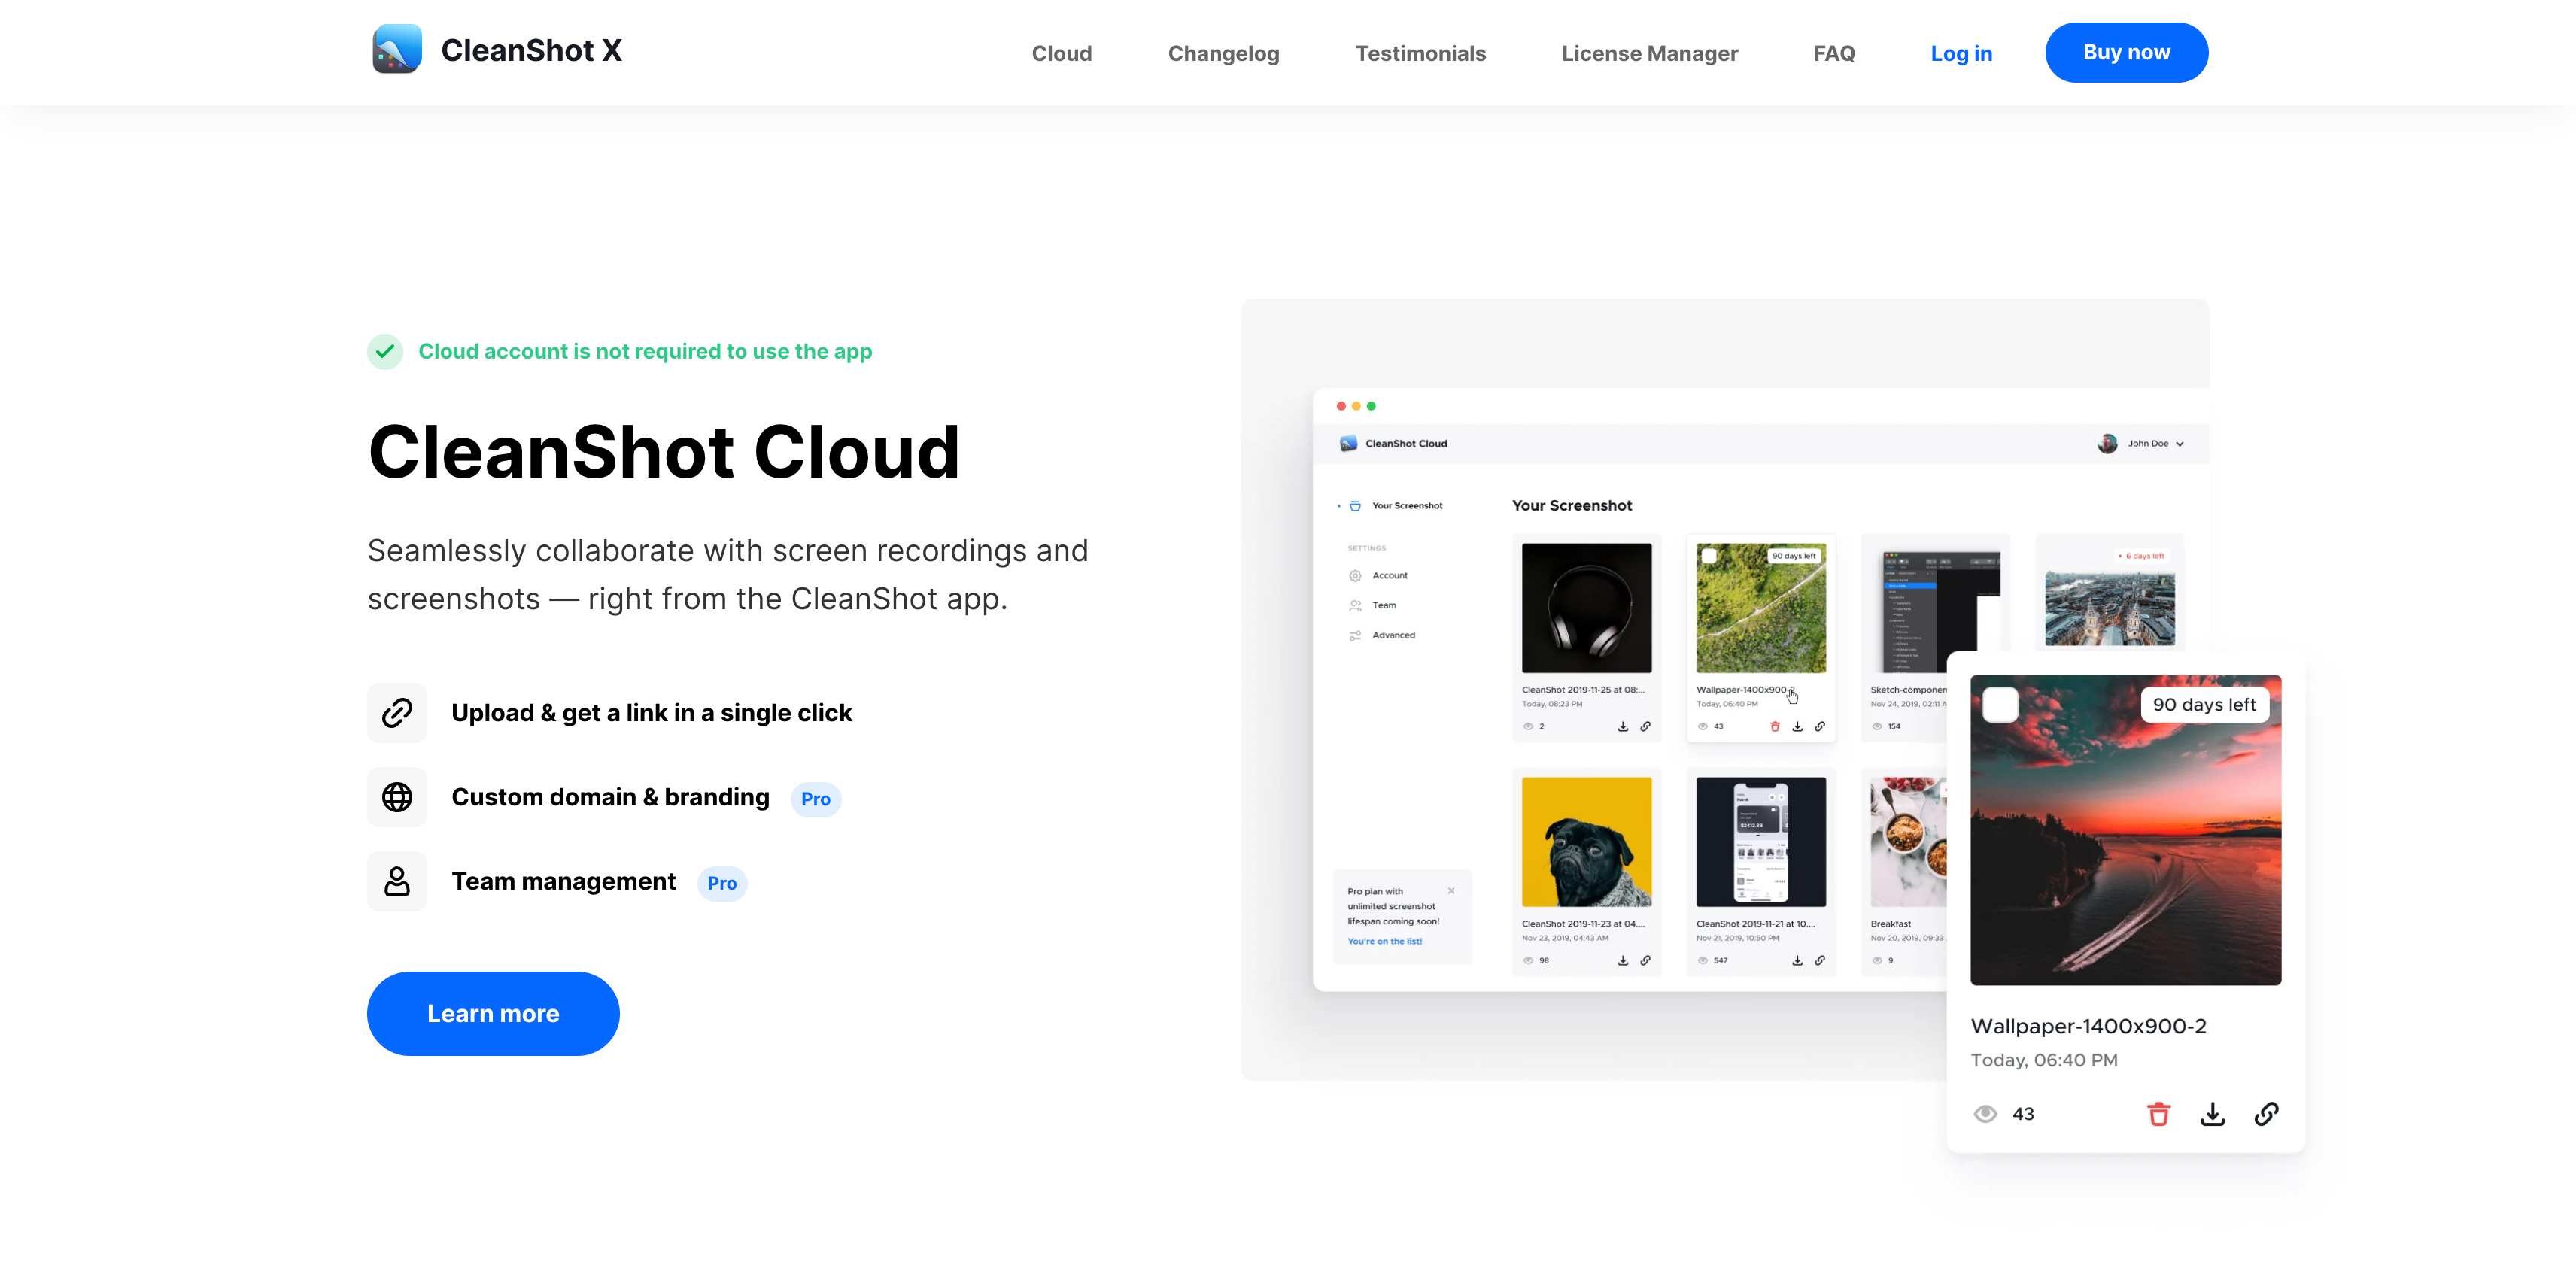
Task: Click the CleanShot Cloud logo in mock window
Action: [1348, 443]
